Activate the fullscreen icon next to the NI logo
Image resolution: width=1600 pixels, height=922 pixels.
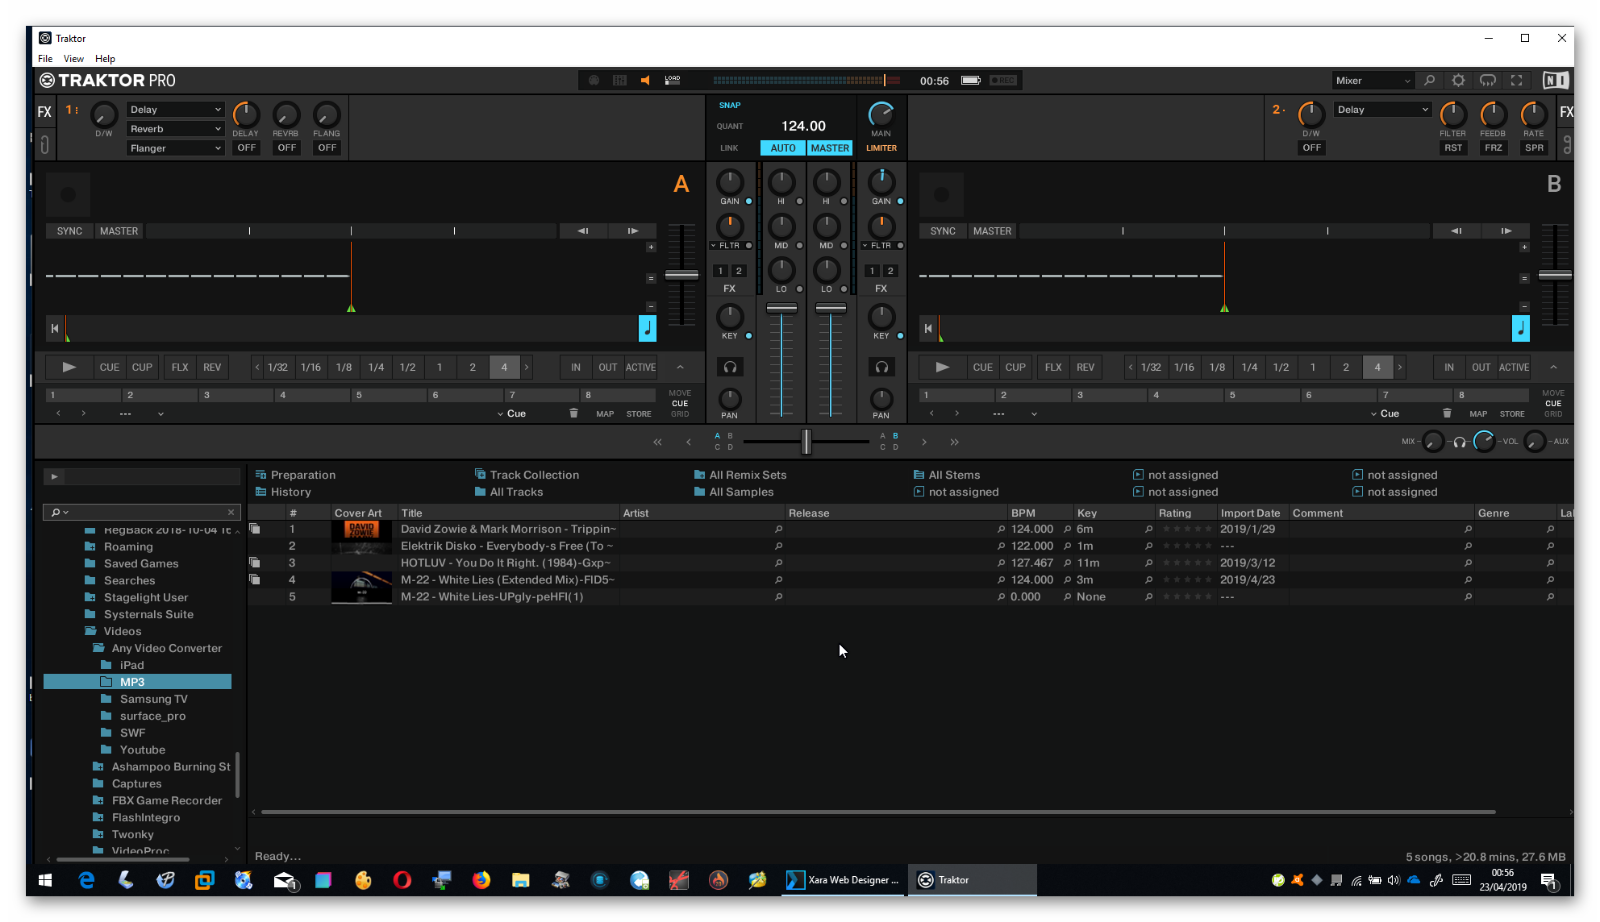click(x=1518, y=80)
